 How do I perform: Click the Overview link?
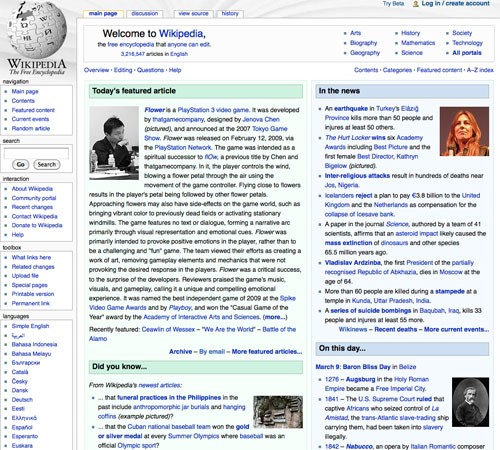(96, 70)
